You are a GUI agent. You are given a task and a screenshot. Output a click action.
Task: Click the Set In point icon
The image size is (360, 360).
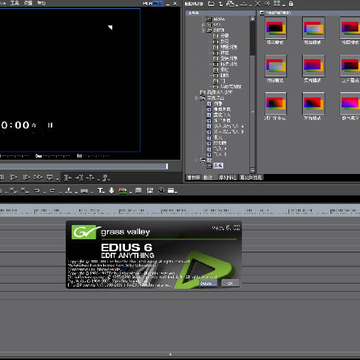click(68, 178)
